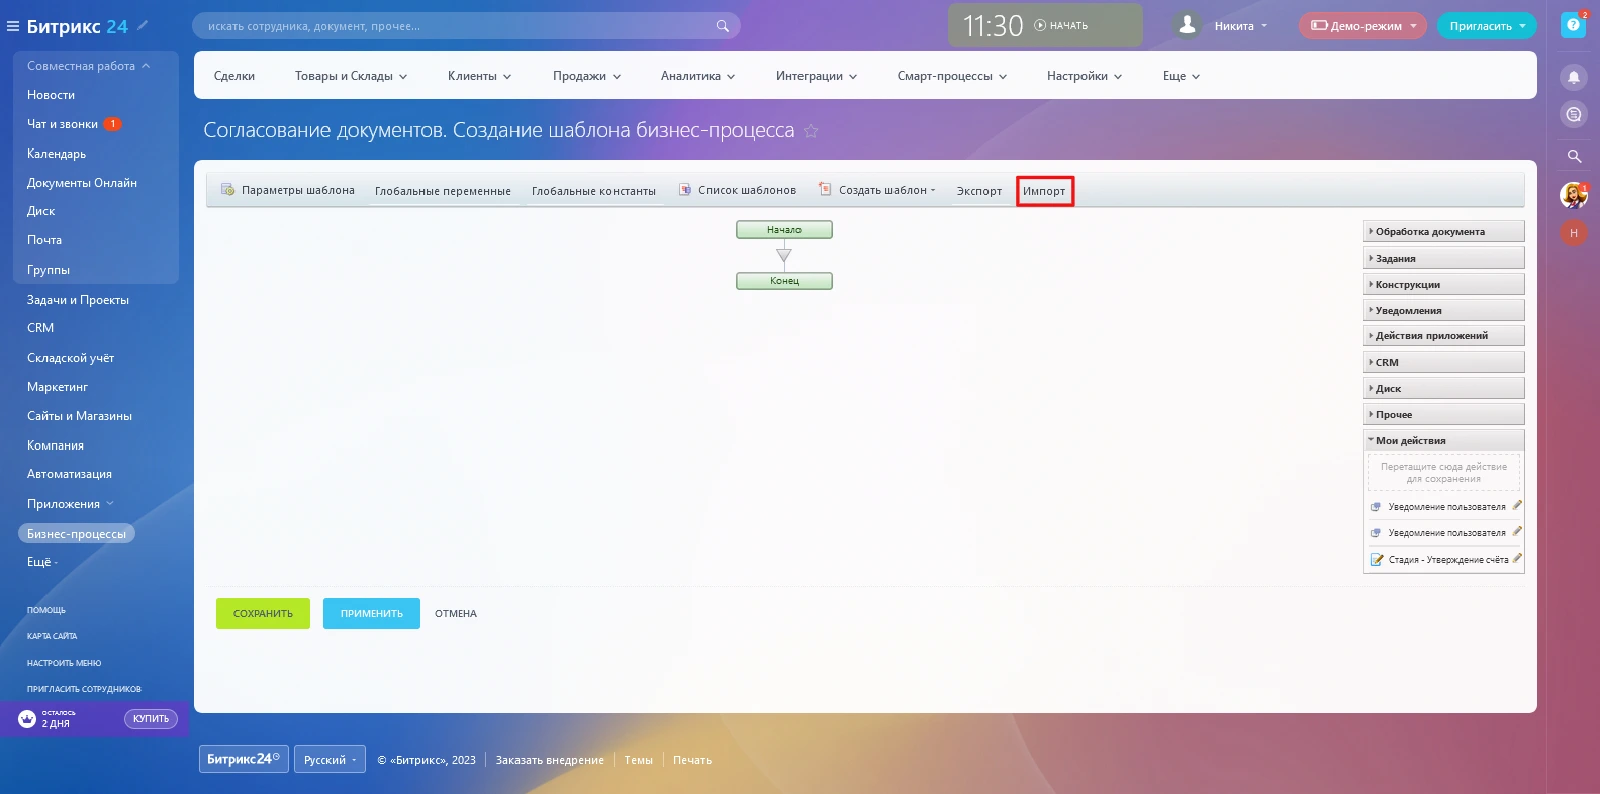Image resolution: width=1600 pixels, height=794 pixels.
Task: Open the help question mark icon
Action: tap(1573, 25)
